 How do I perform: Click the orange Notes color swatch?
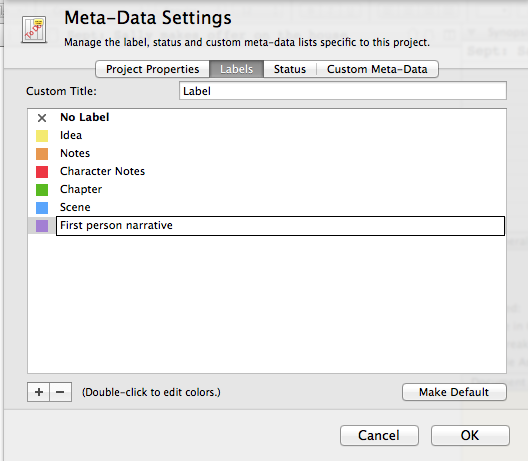[42, 154]
